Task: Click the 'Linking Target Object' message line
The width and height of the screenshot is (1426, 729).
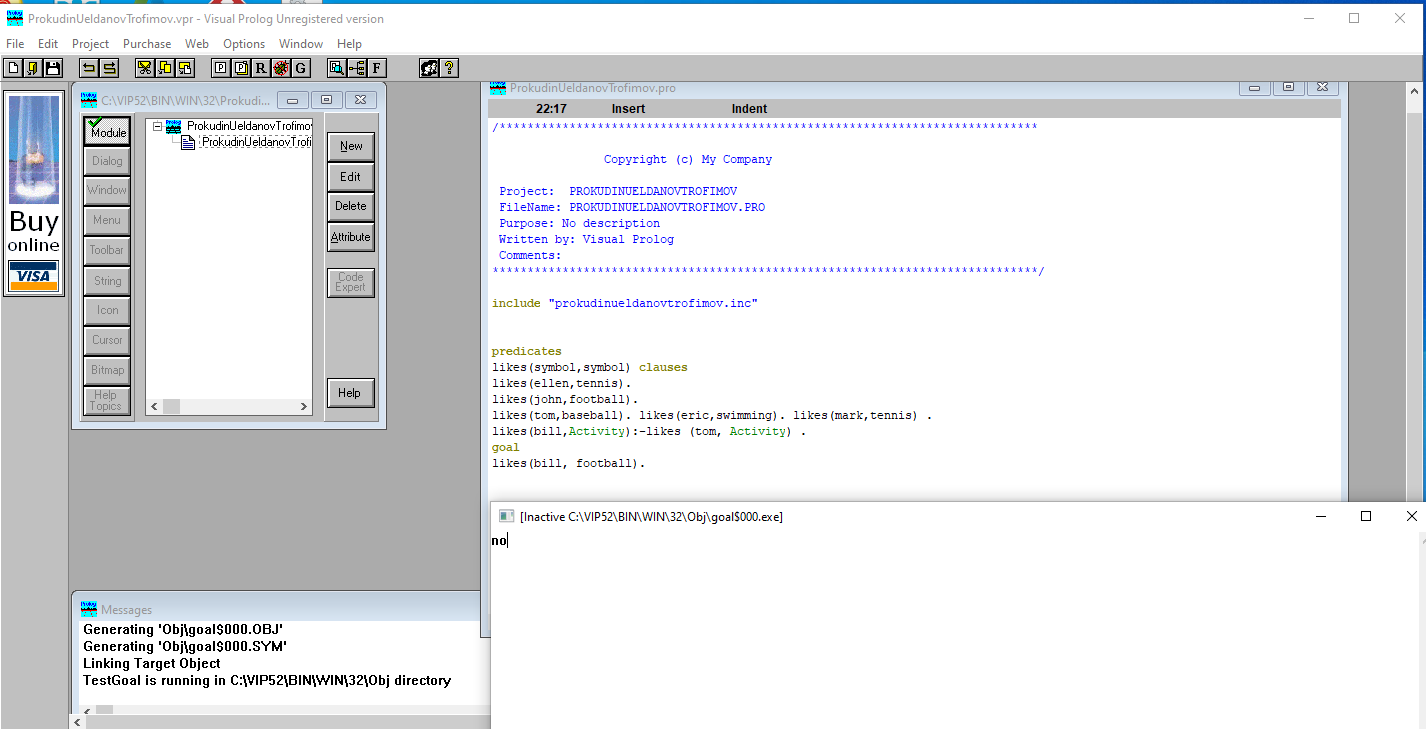Action: click(151, 663)
